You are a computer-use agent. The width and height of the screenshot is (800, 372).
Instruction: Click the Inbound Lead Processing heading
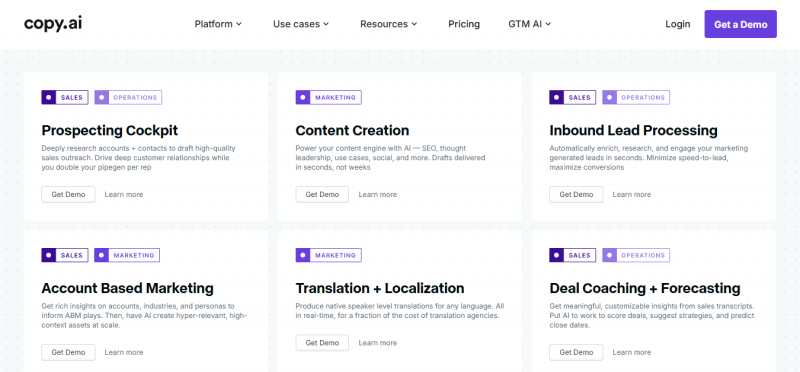coord(633,131)
